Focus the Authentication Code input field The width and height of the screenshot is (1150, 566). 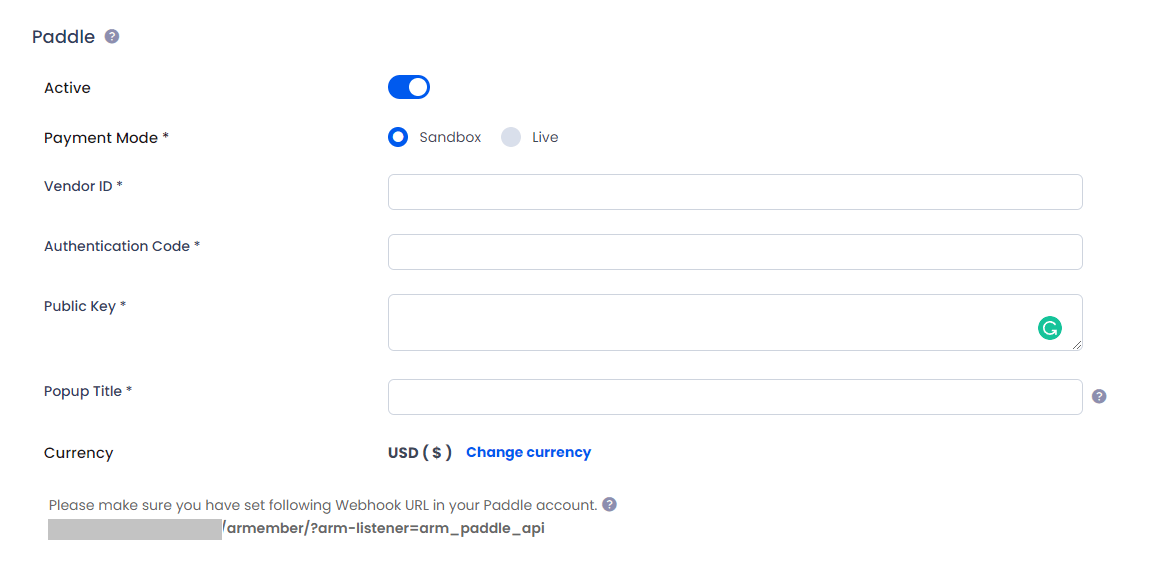coord(735,252)
